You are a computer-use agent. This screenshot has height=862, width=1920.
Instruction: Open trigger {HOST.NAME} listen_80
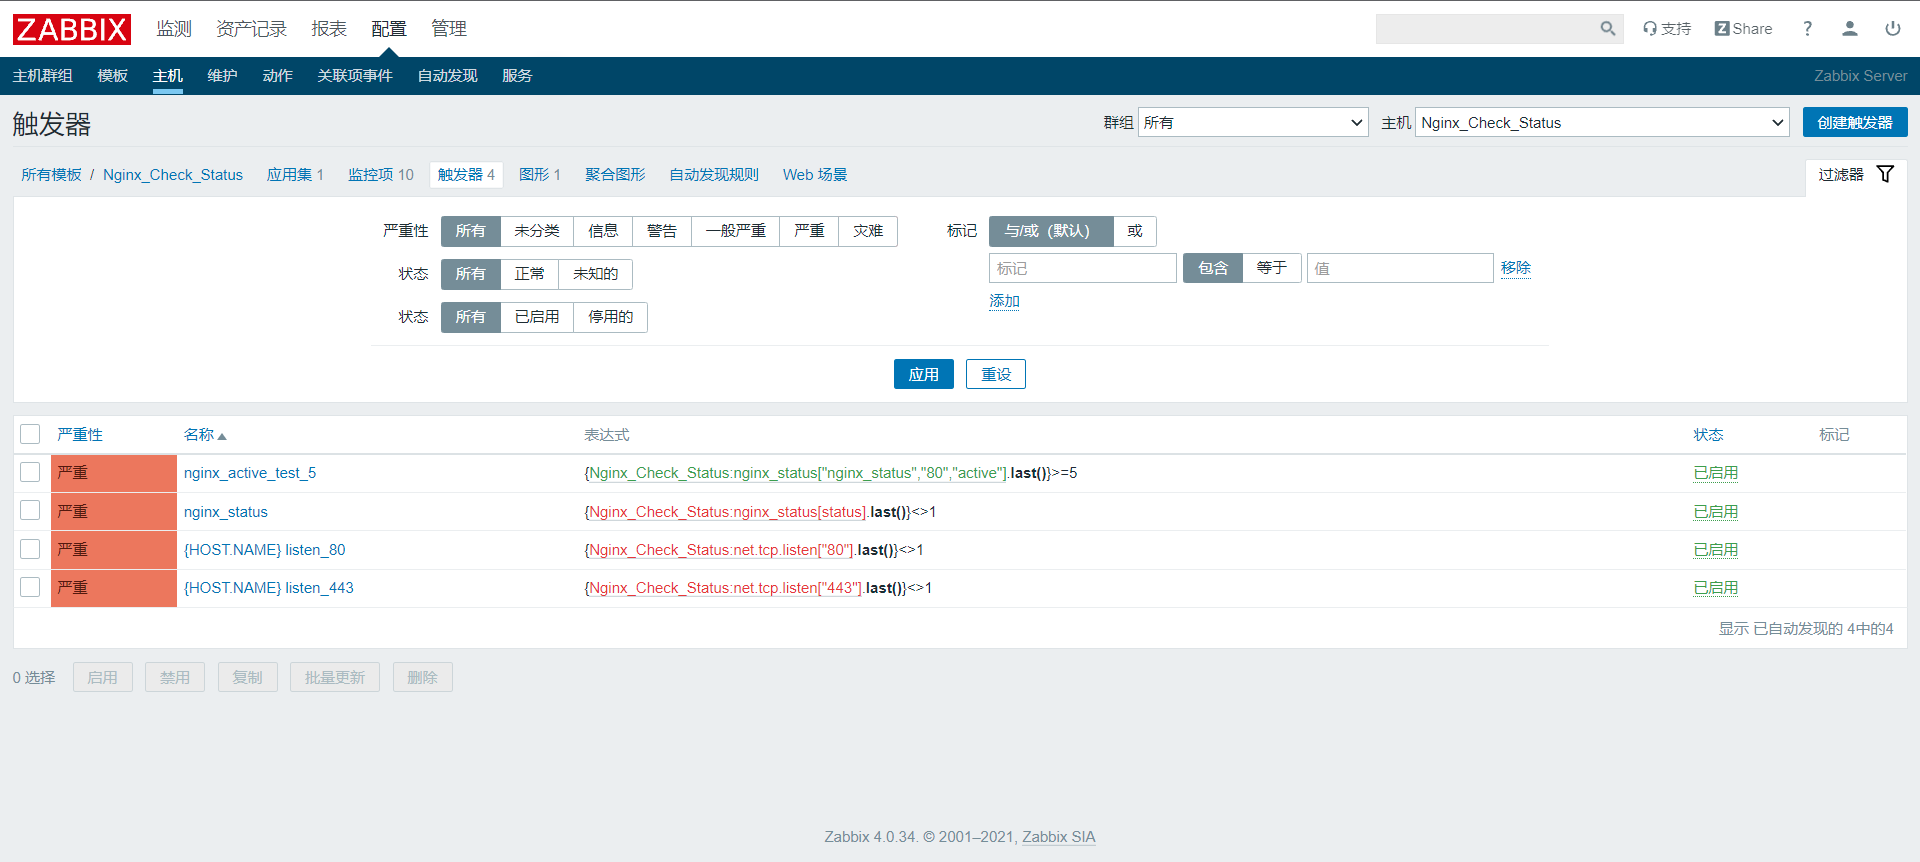[265, 550]
